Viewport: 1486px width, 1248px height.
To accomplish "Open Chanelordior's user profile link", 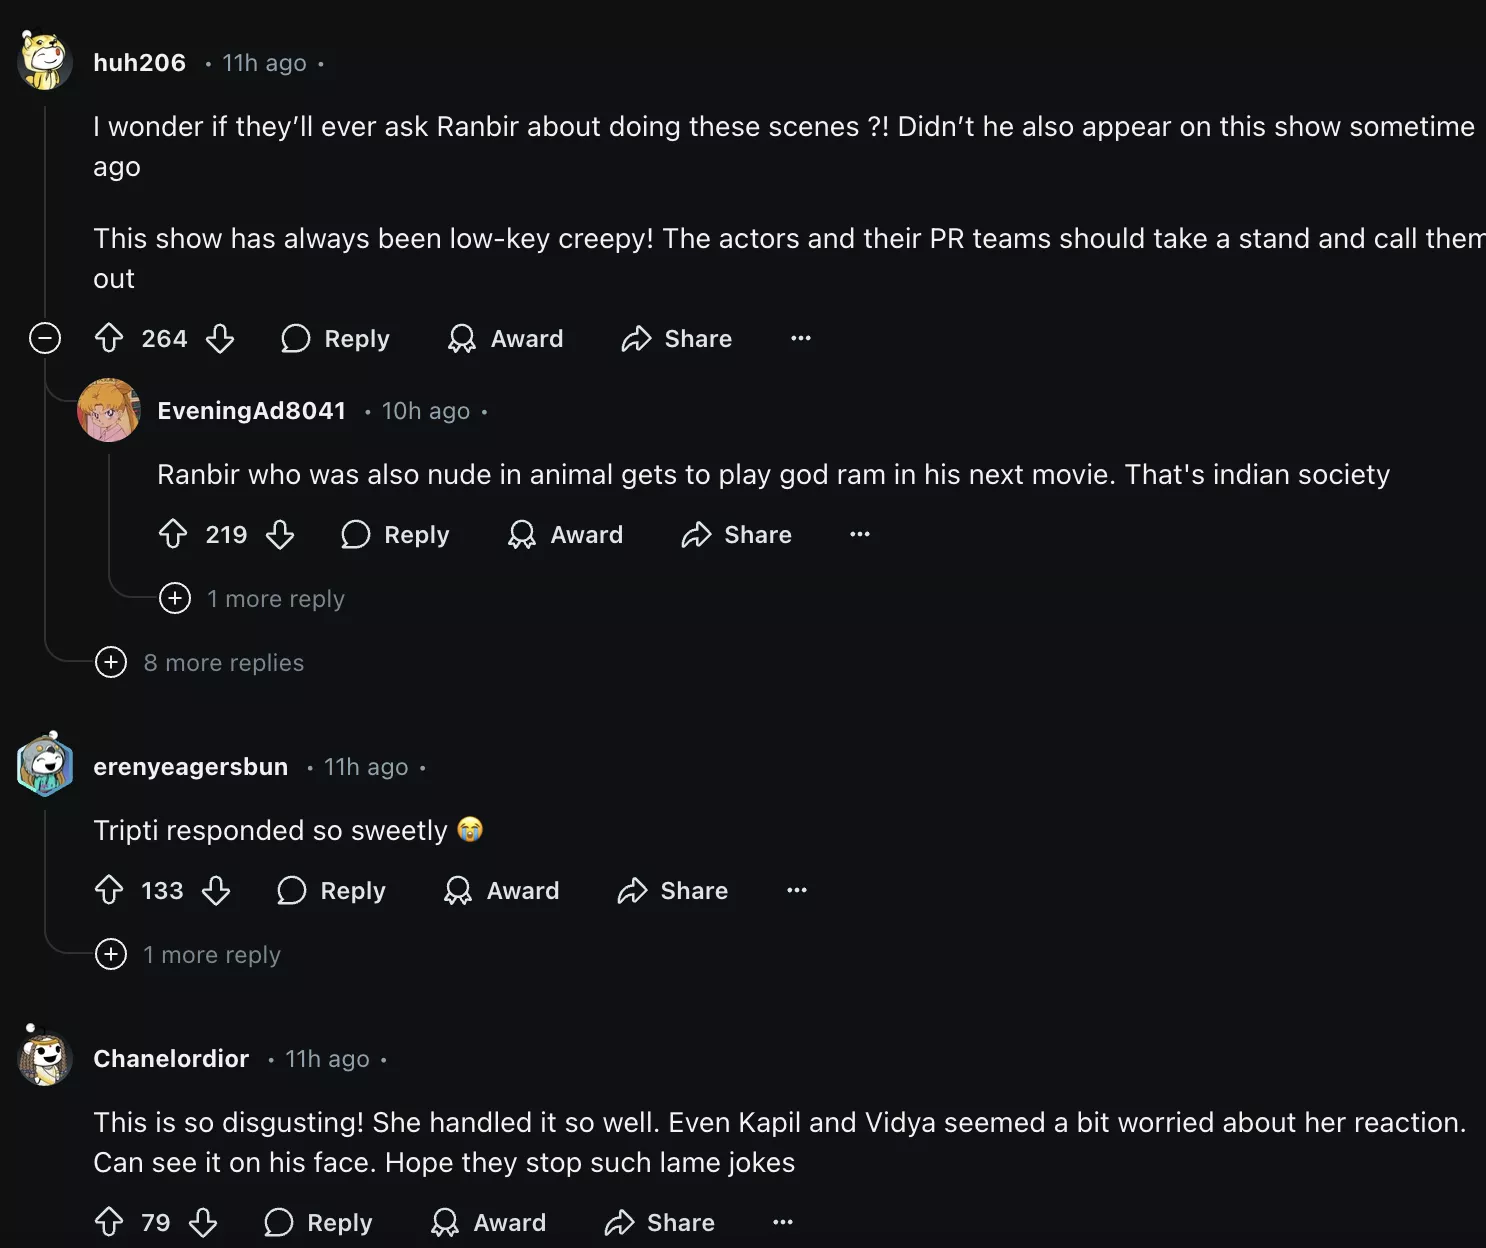I will [x=171, y=1059].
